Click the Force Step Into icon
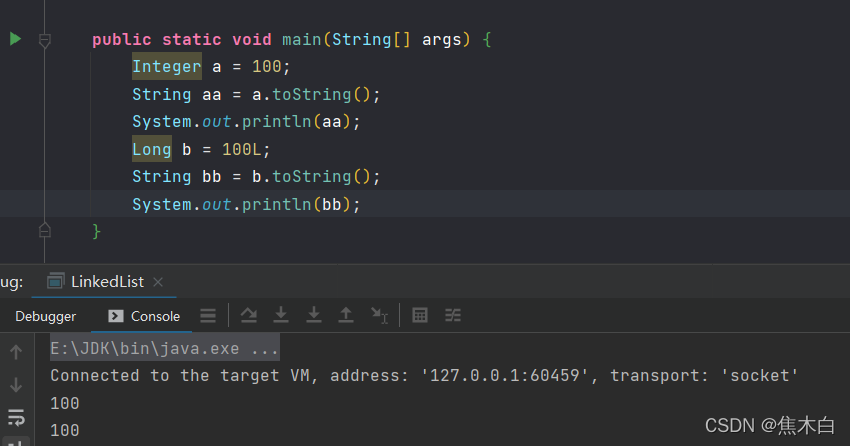The image size is (850, 446). (x=314, y=315)
